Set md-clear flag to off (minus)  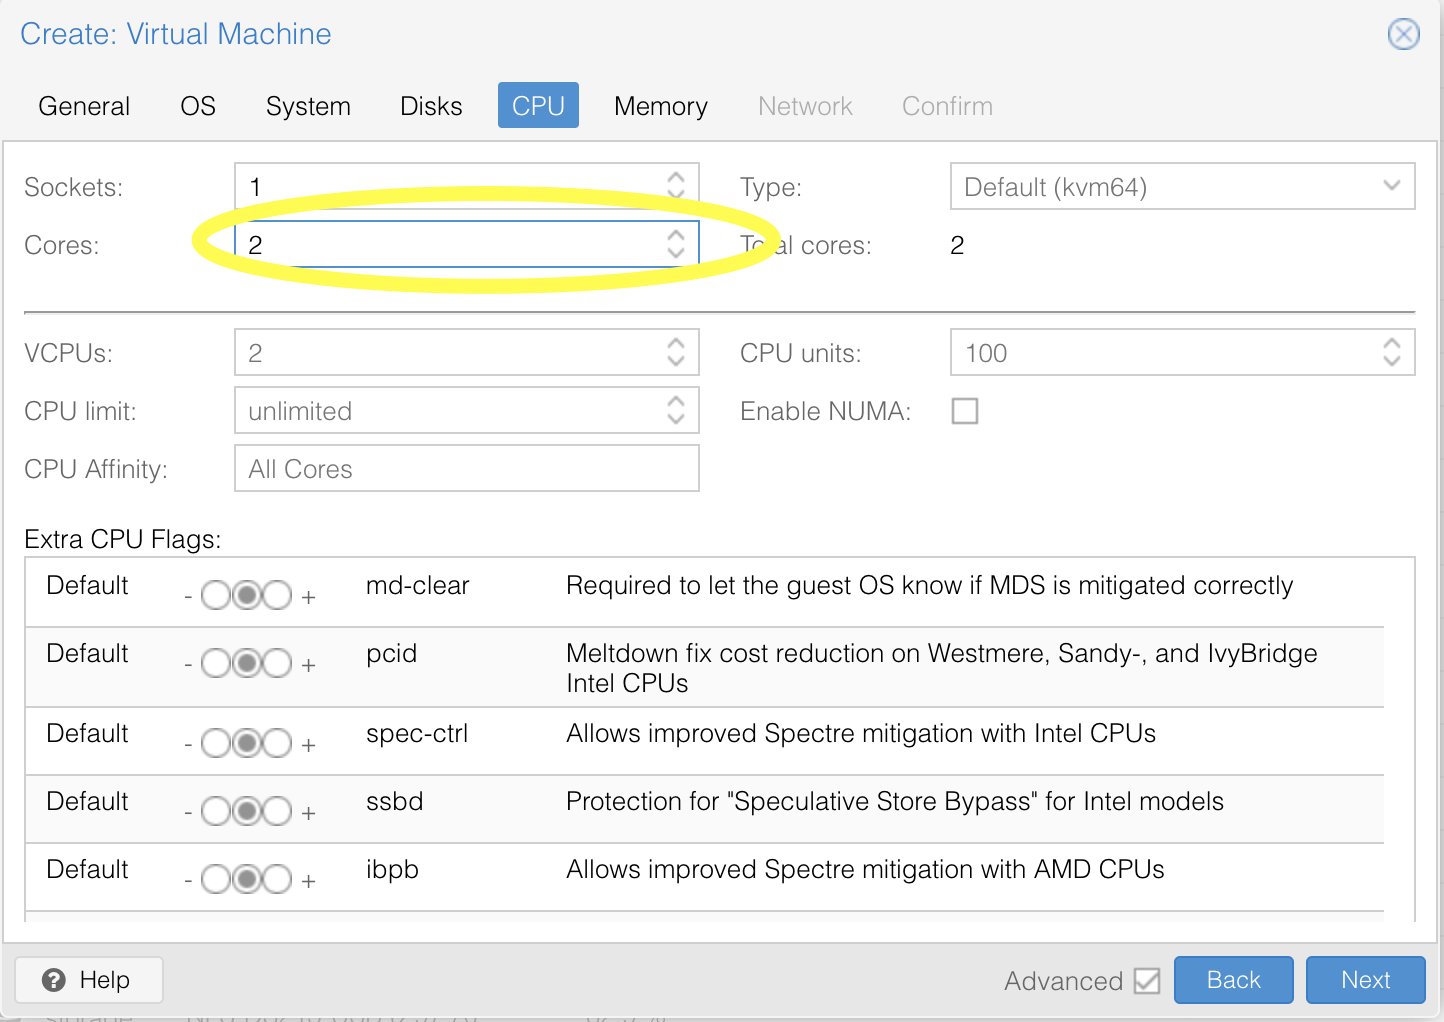point(216,596)
